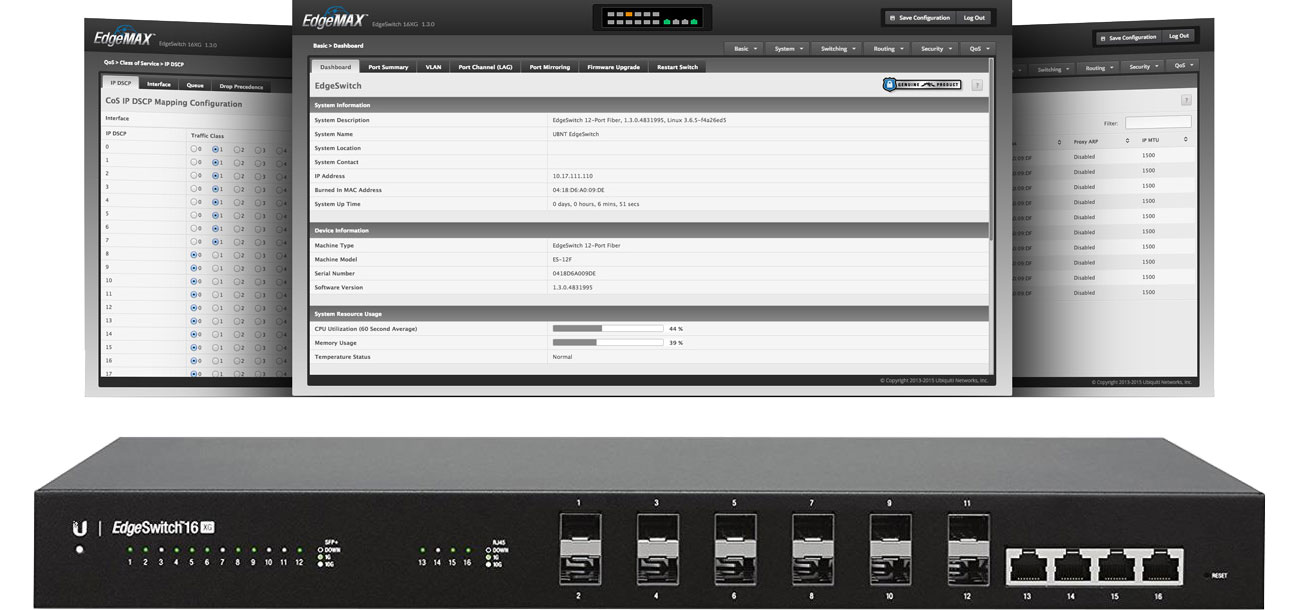Viewport: 1300px width, 610px height.
Task: Click Save Configuration in the center window
Action: pyautogui.click(x=919, y=17)
